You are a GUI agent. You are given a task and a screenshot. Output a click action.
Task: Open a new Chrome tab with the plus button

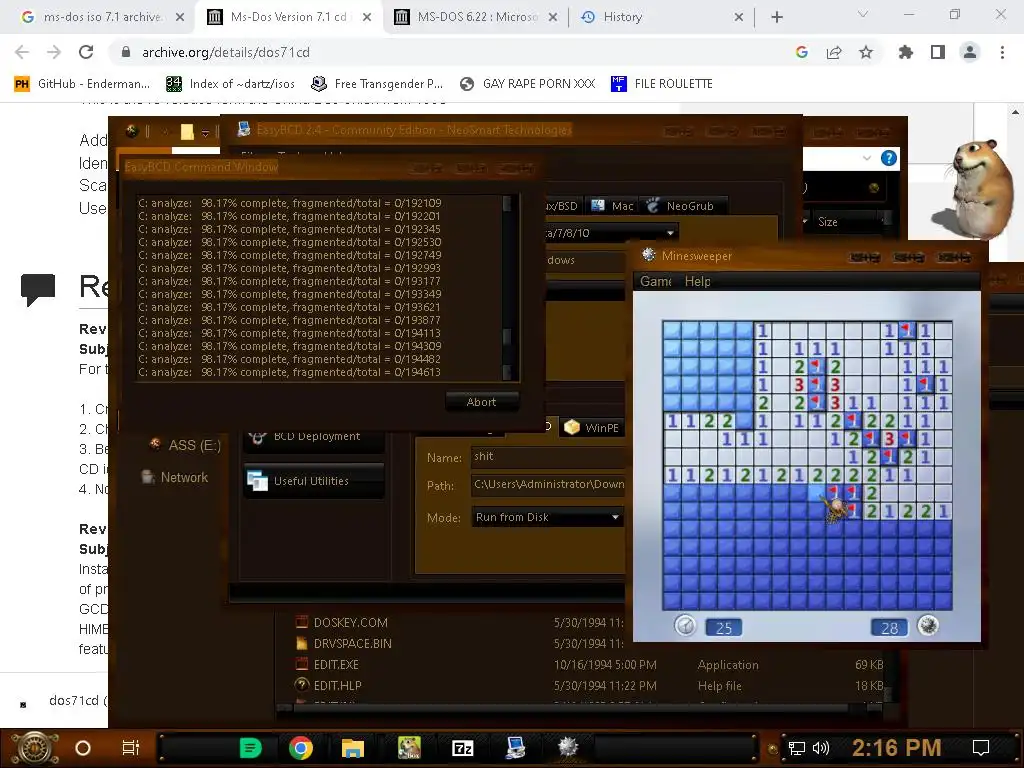(x=776, y=18)
